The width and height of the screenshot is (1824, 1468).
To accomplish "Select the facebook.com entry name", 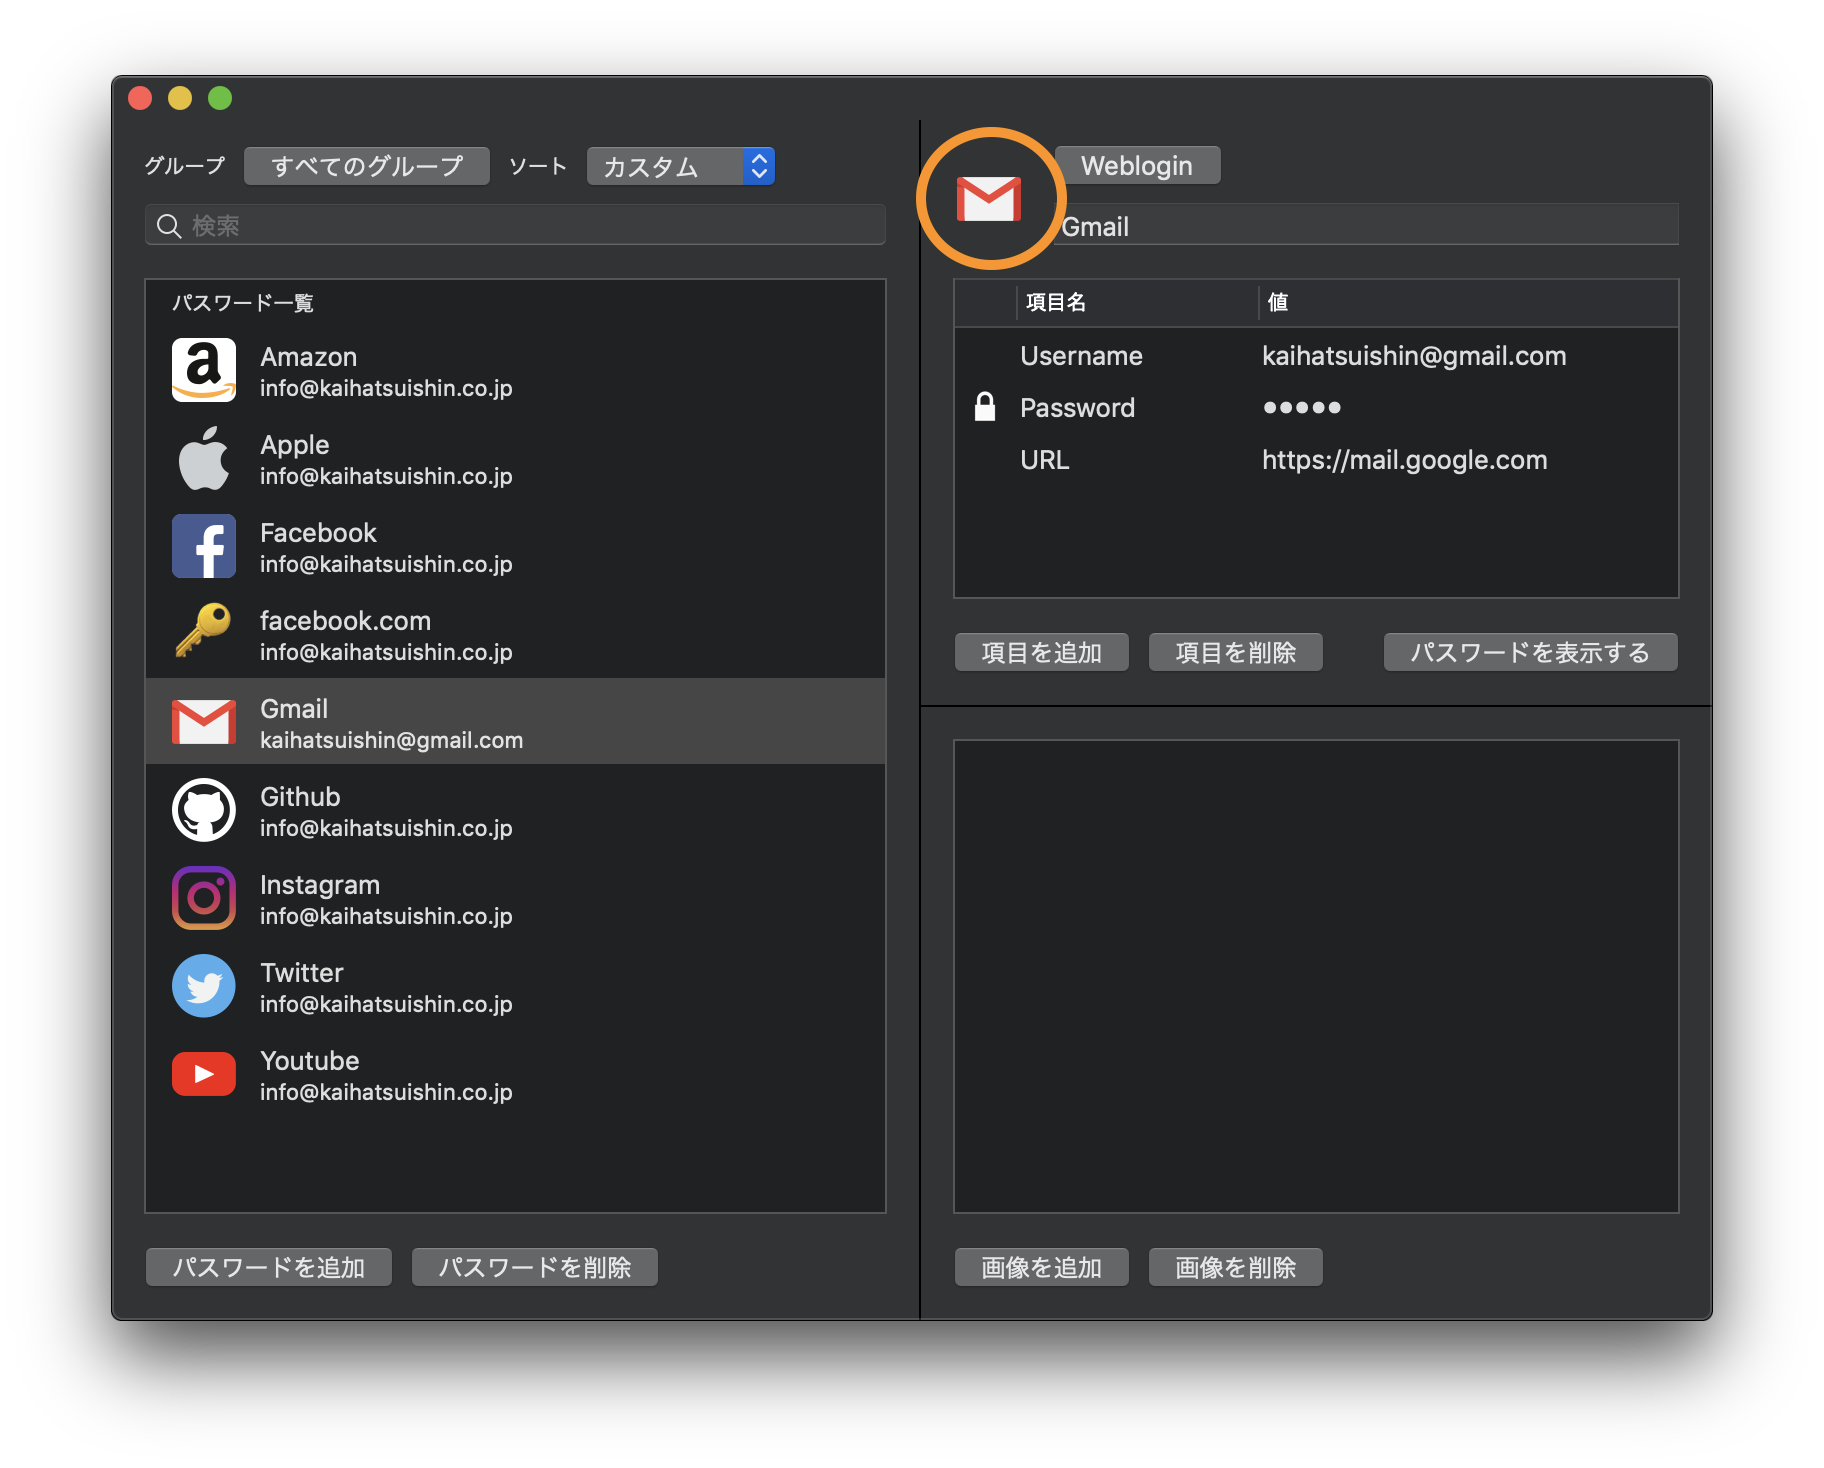I will 345,621.
